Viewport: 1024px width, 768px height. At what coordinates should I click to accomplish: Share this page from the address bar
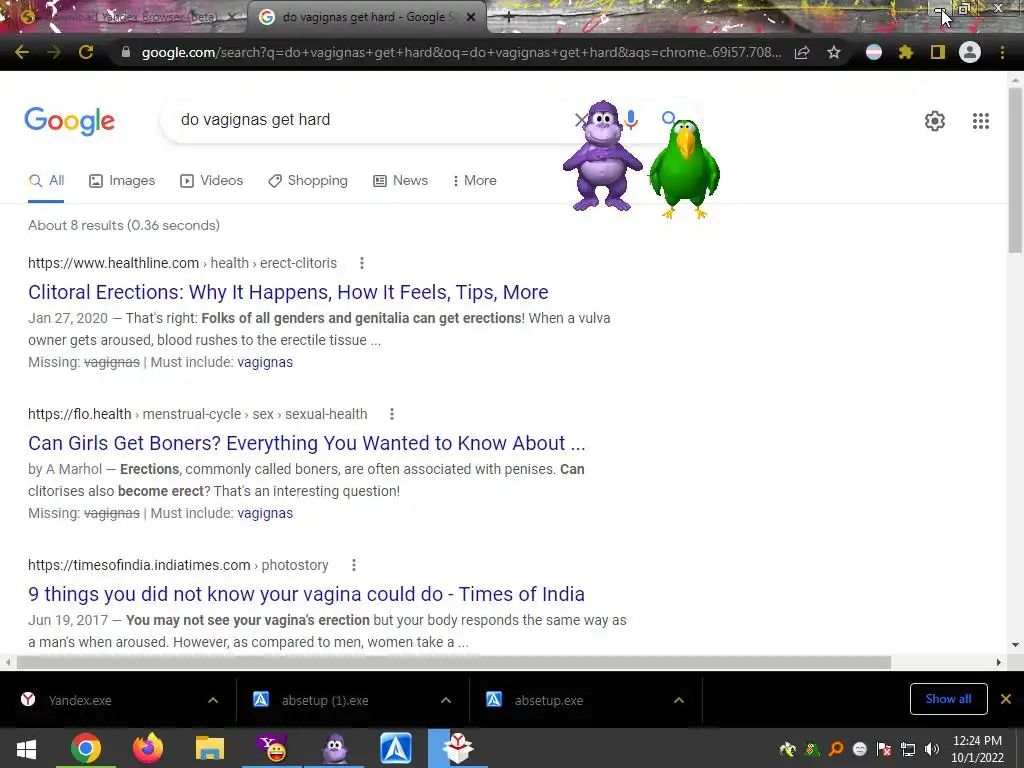[x=802, y=52]
